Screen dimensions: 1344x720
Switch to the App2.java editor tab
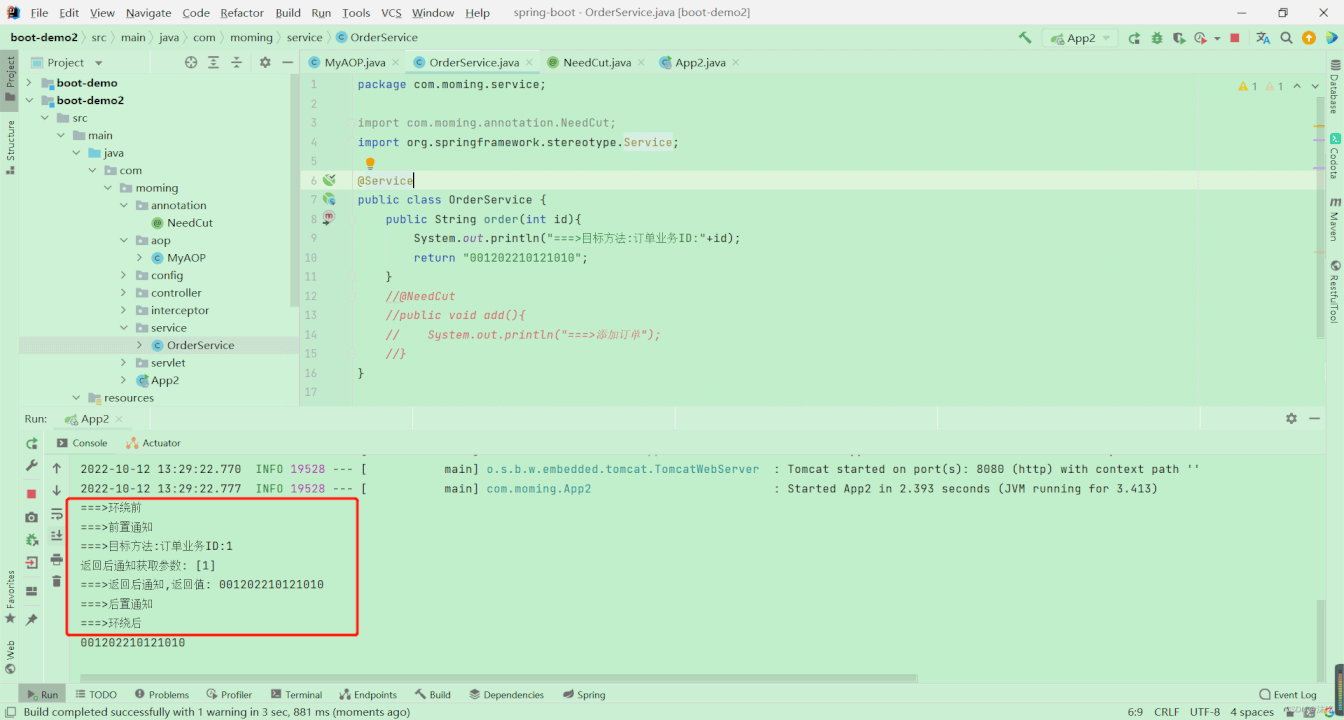[x=700, y=62]
